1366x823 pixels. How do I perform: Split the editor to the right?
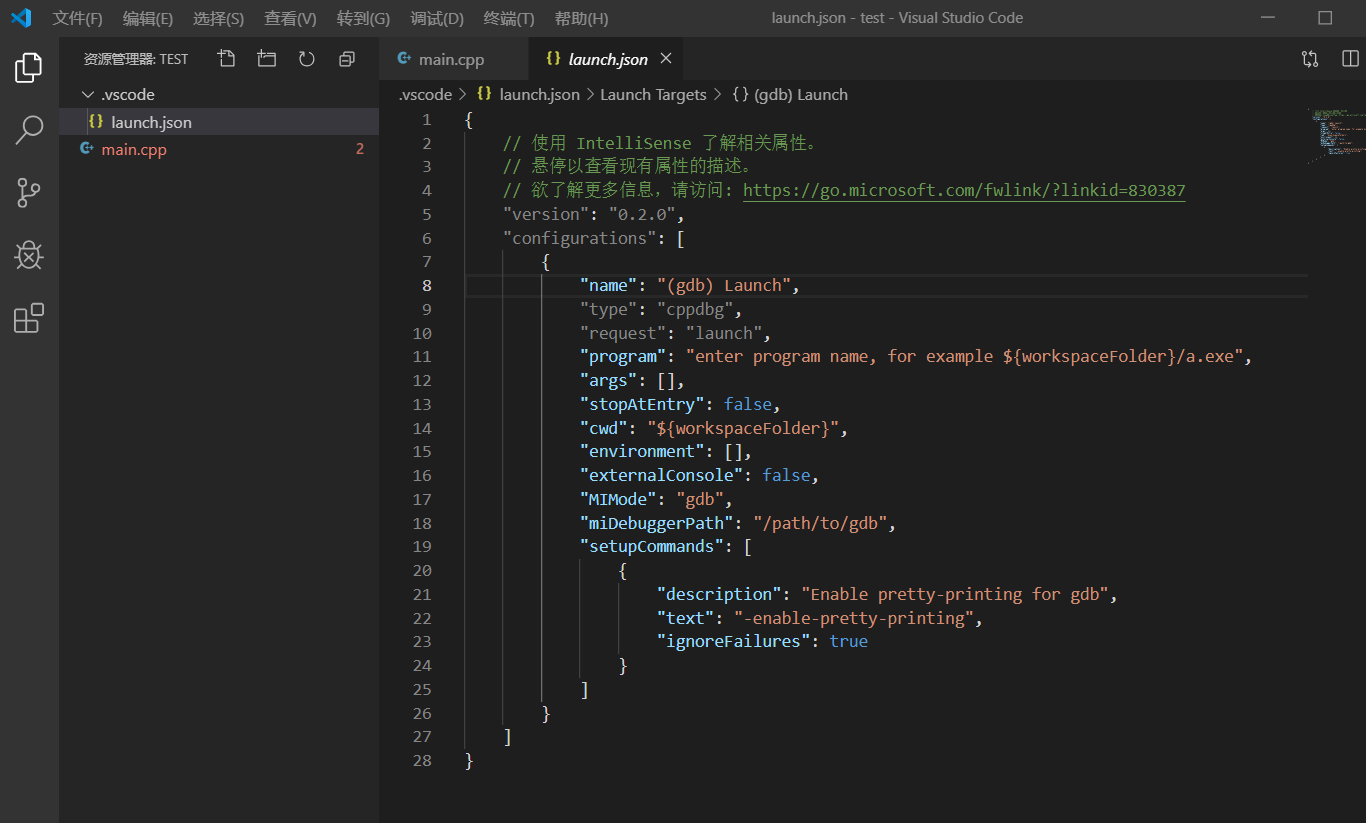pos(1350,59)
